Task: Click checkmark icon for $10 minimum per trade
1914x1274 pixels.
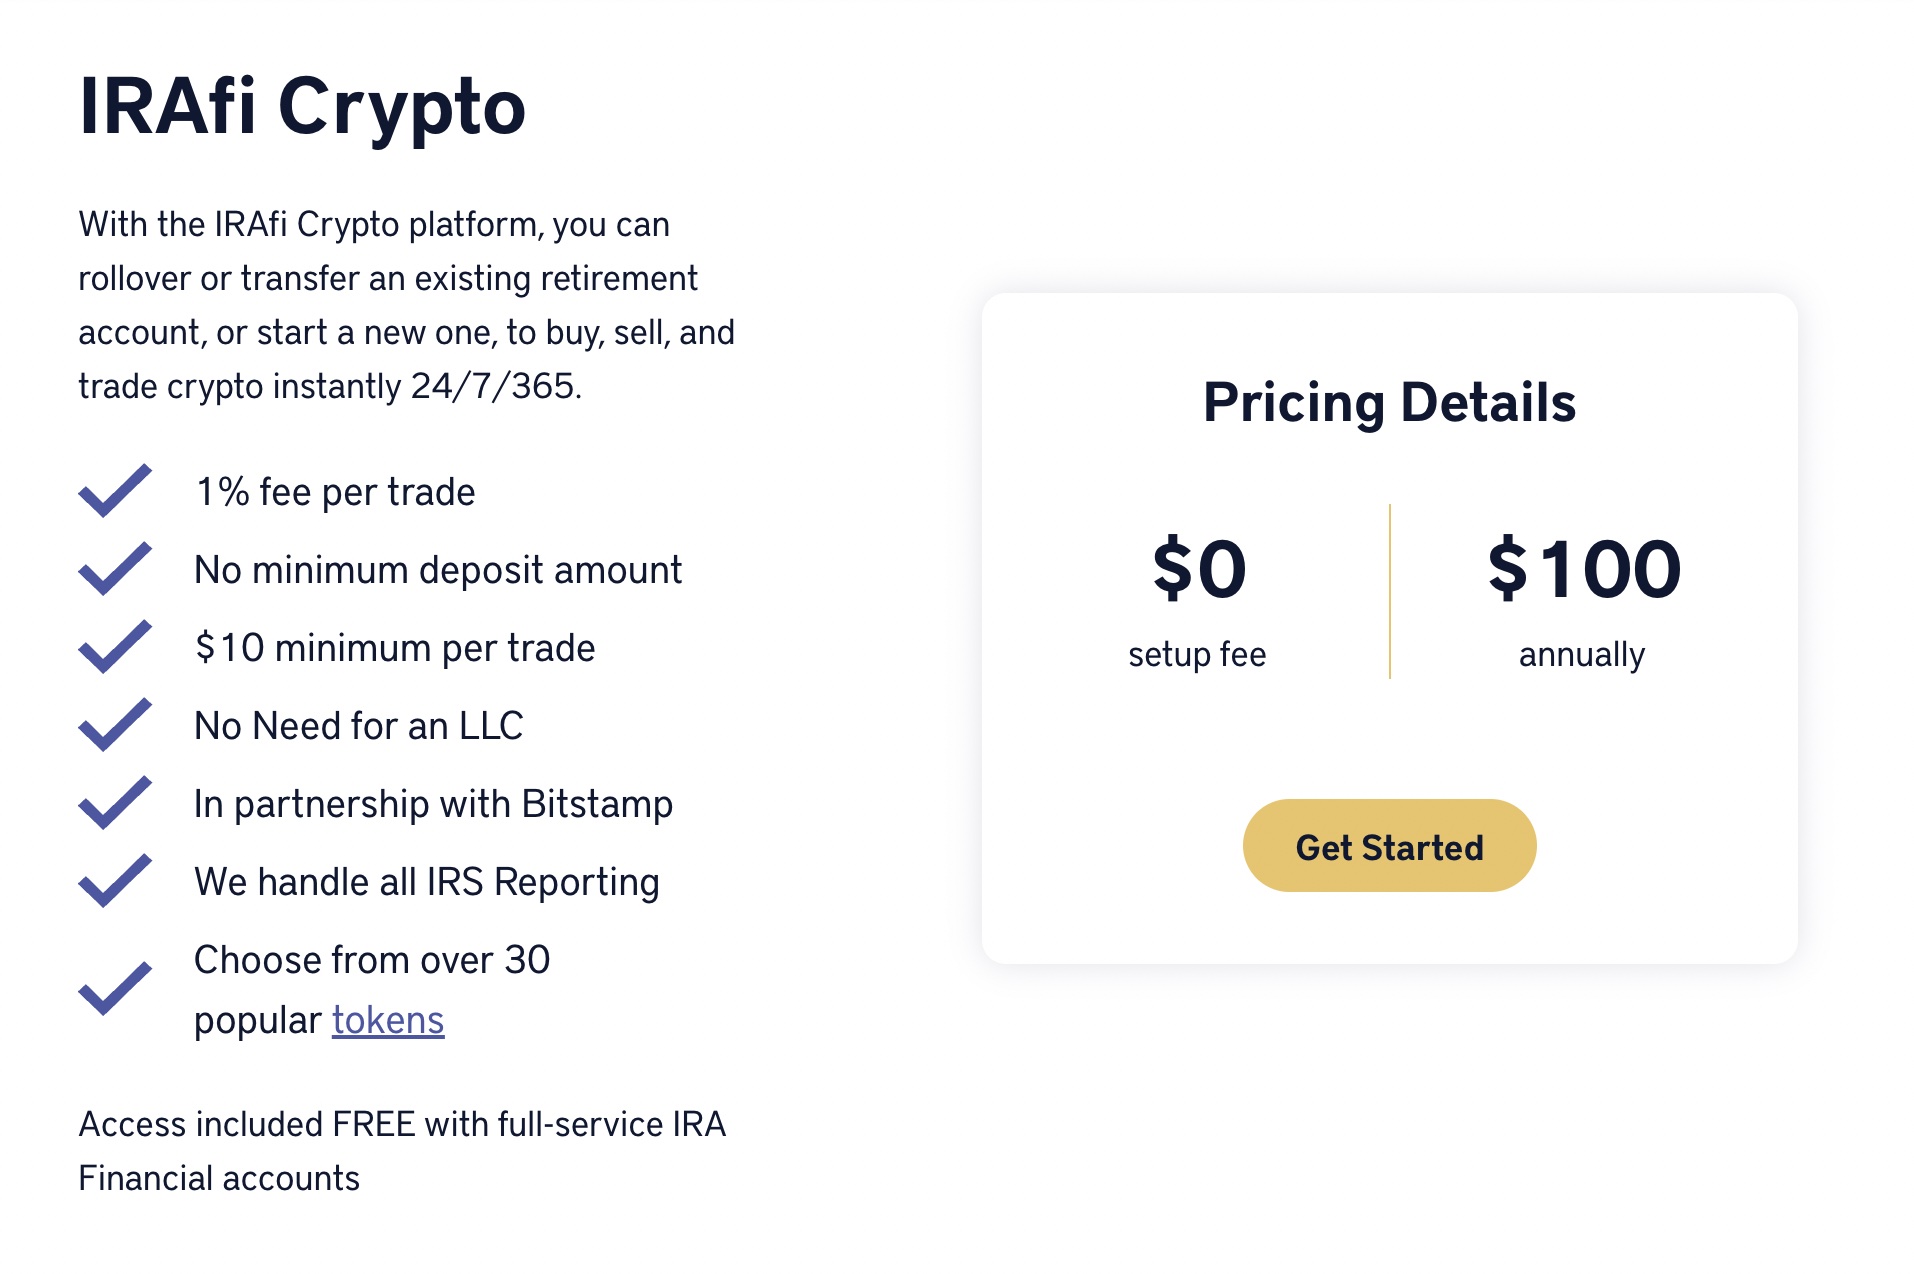Action: (115, 647)
